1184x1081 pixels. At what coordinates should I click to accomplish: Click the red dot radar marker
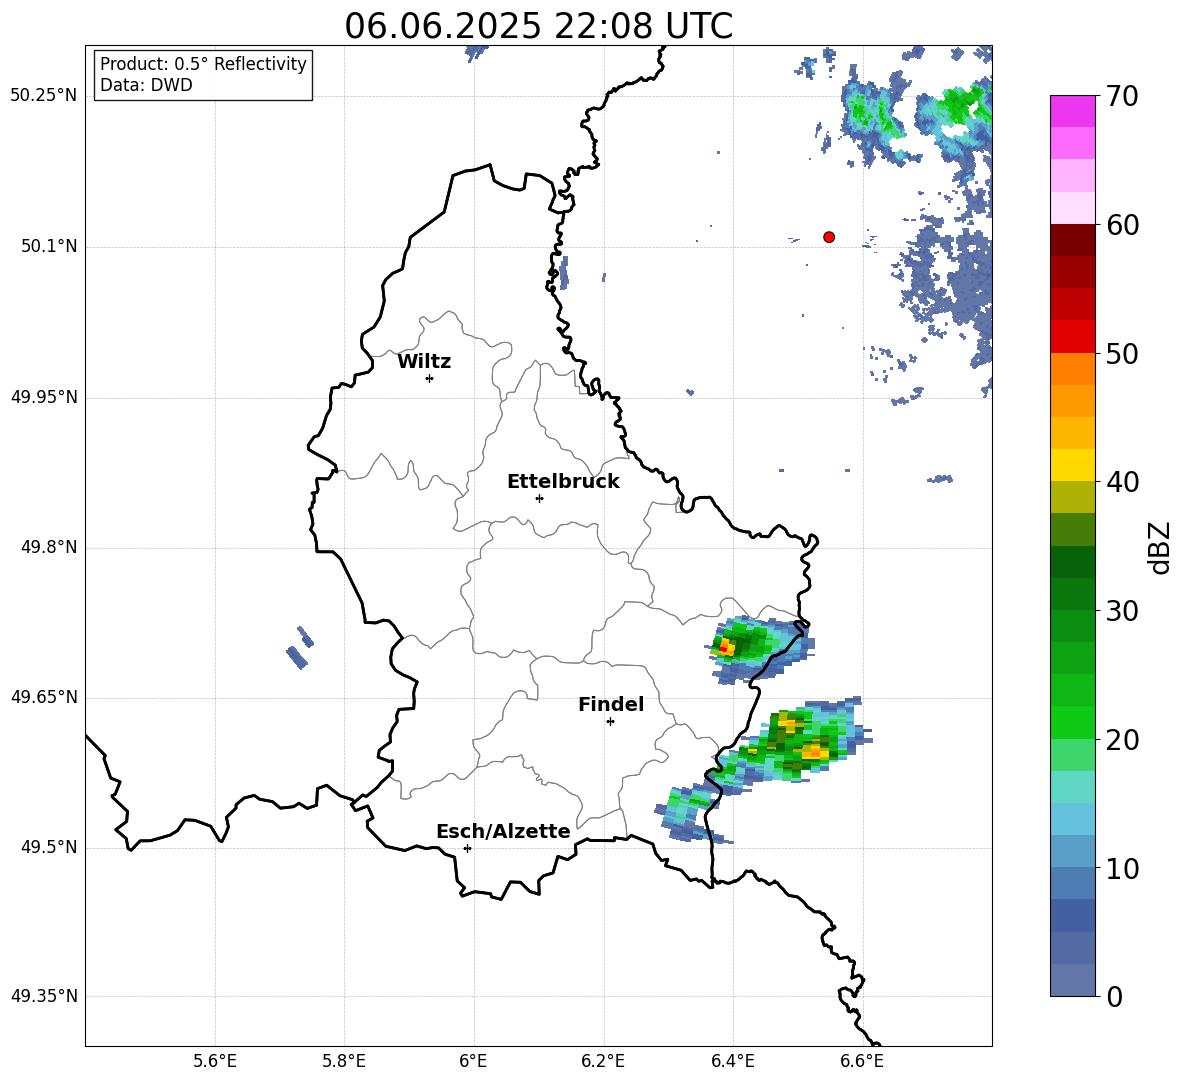[829, 237]
